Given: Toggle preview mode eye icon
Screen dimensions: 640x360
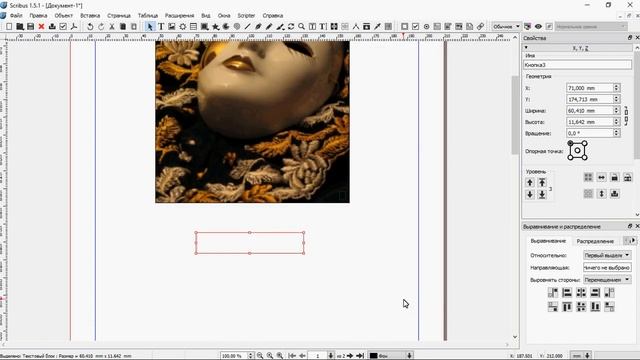Looking at the screenshot, I should (538, 27).
